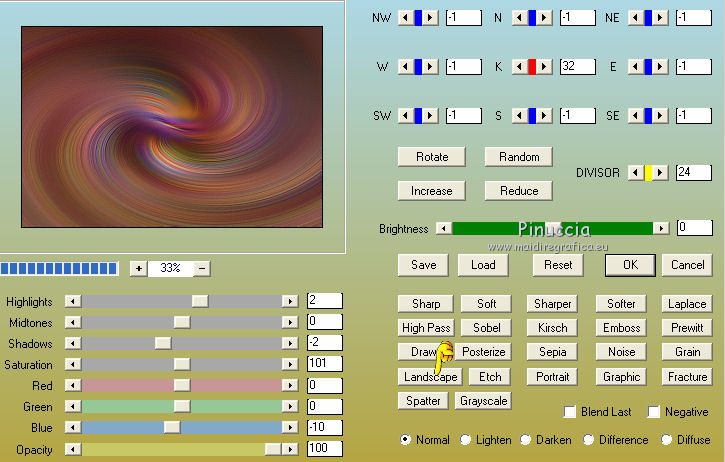Click the Rotate button
Image resolution: width=725 pixels, height=462 pixels.
(432, 157)
